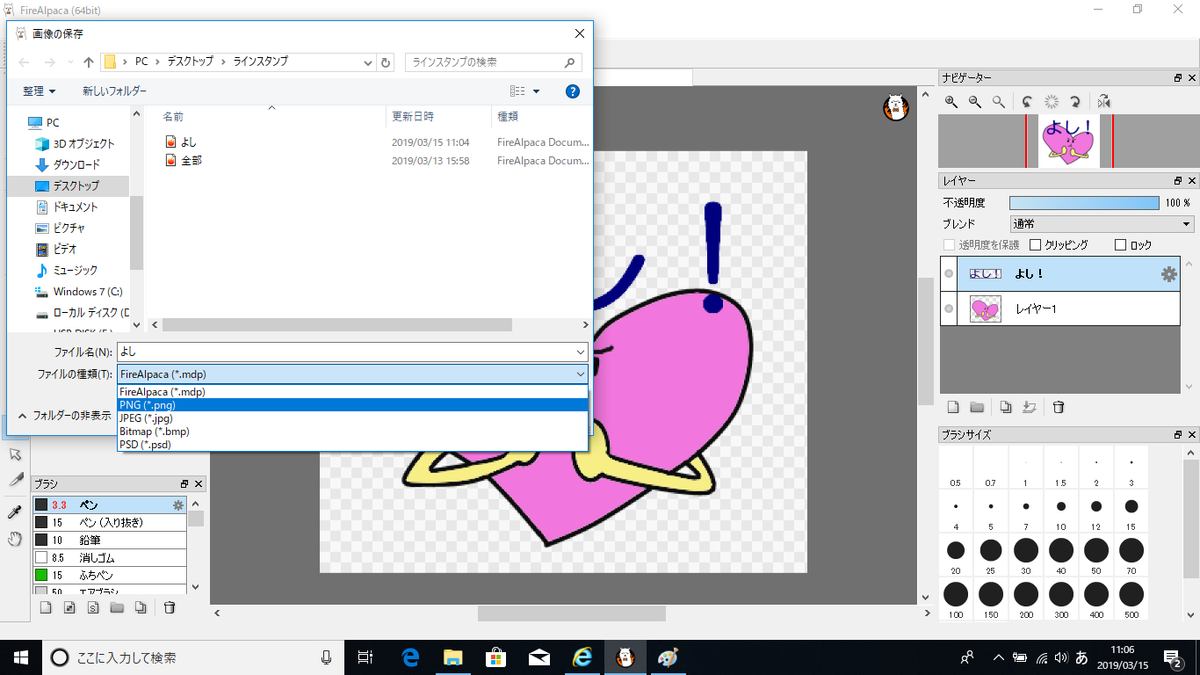Open help in save dialog
The height and width of the screenshot is (675, 1200).
[573, 91]
